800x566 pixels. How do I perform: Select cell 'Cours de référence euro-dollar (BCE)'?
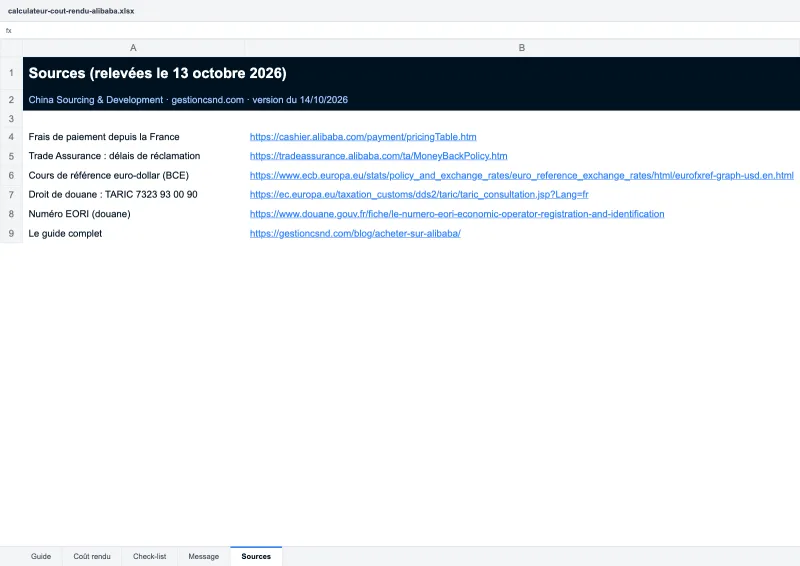[134, 175]
